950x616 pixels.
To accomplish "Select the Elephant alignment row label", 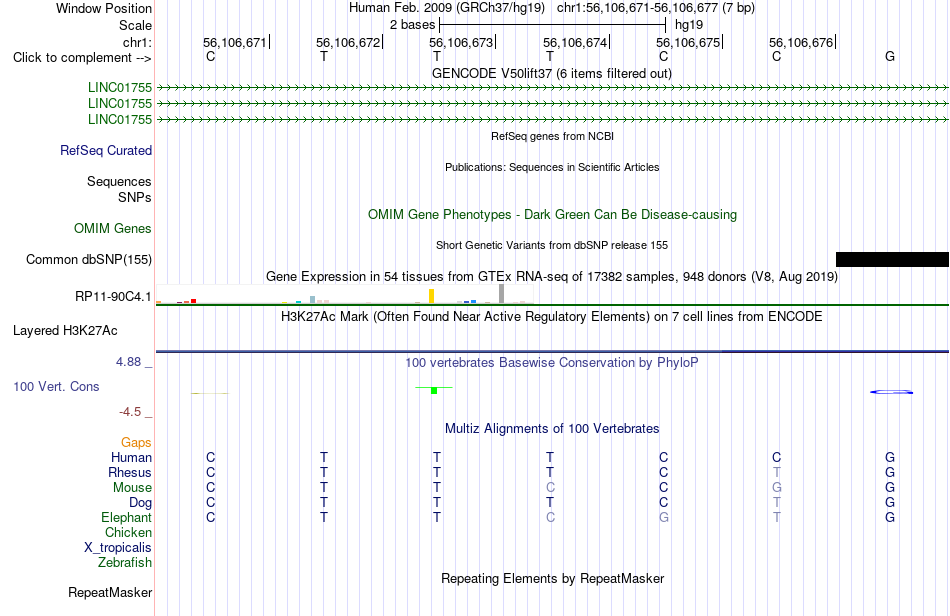I will coord(126,517).
